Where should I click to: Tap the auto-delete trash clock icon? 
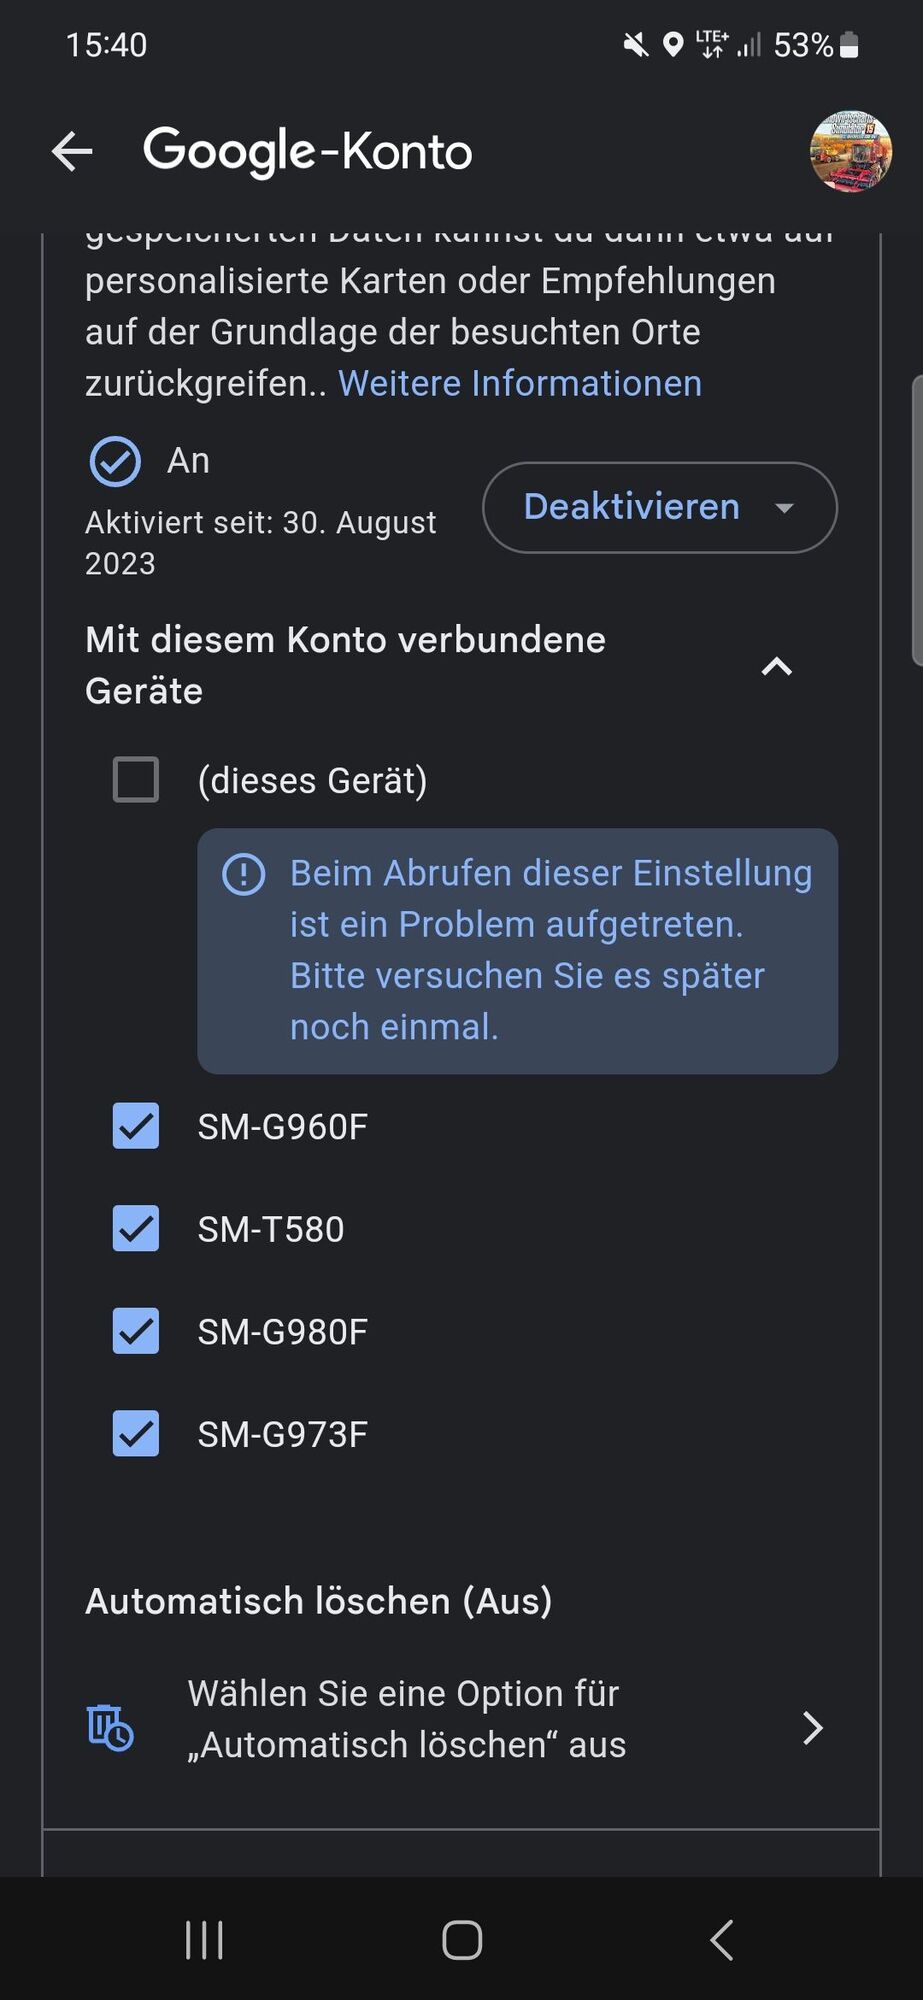click(110, 1727)
